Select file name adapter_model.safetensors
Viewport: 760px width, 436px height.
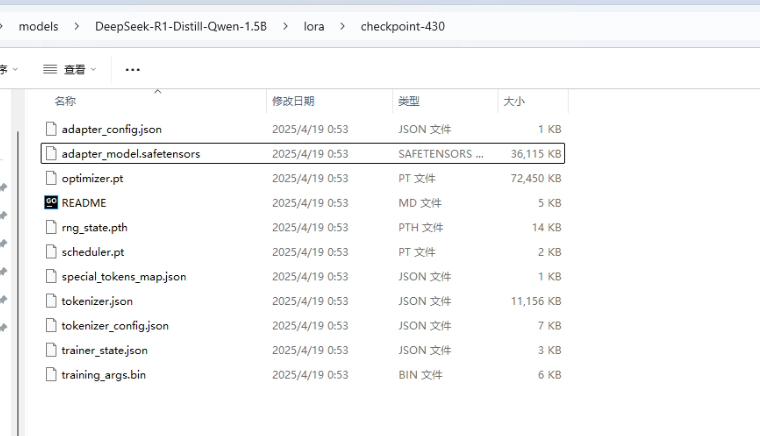pos(131,154)
